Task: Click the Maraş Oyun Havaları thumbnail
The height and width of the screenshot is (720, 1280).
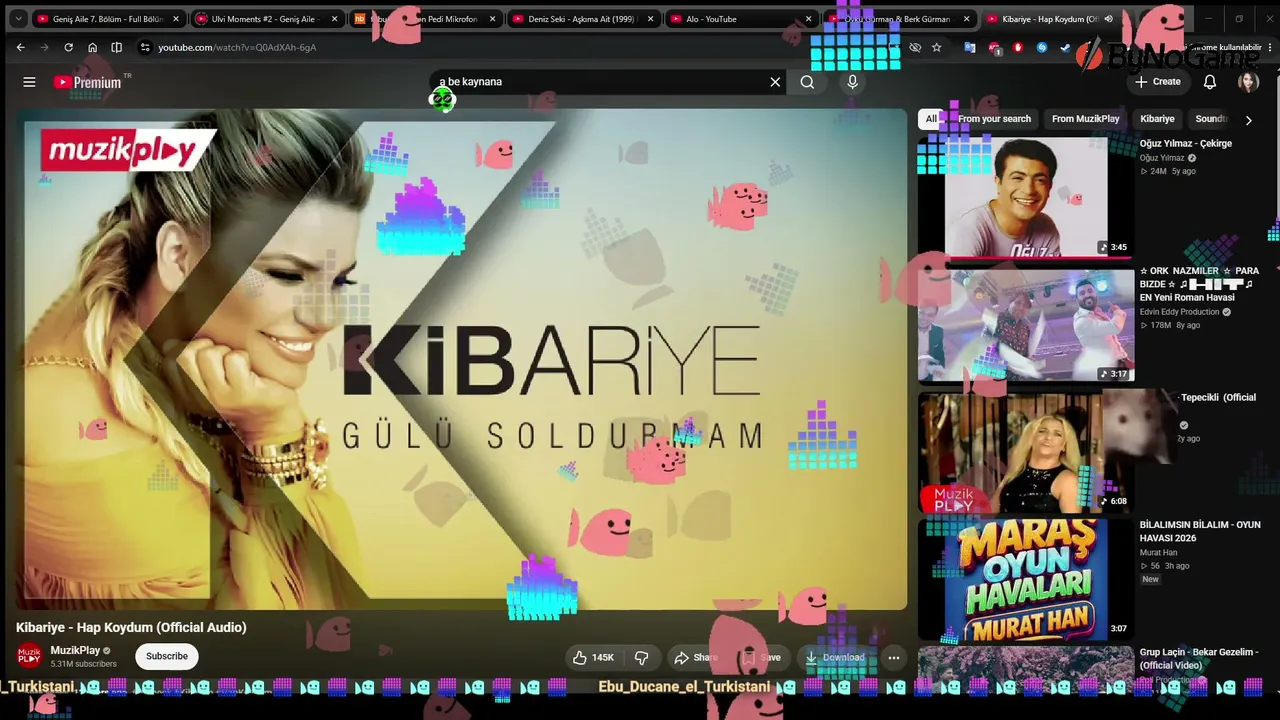Action: click(1026, 579)
